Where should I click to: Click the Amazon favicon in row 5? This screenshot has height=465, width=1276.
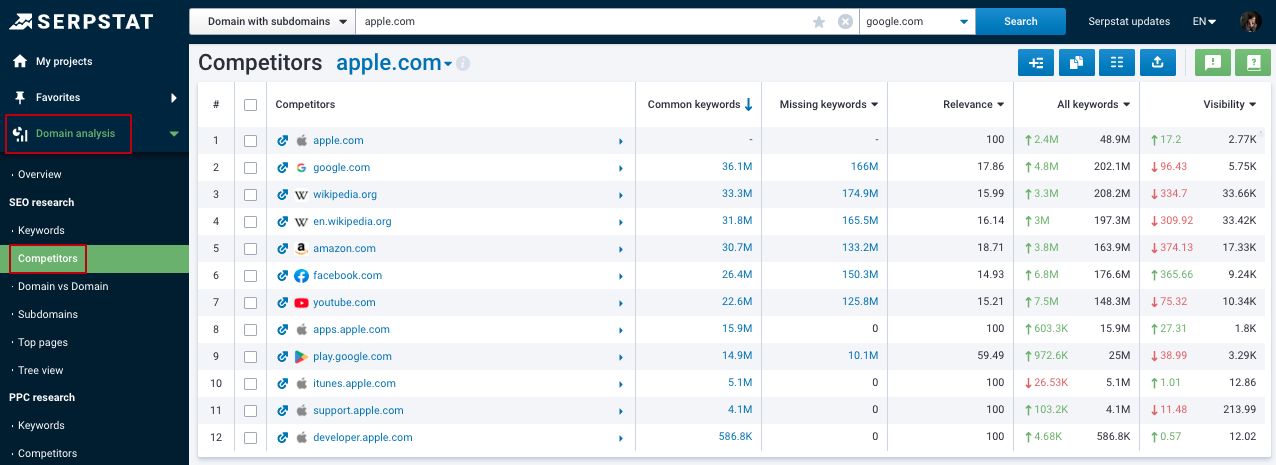coord(301,249)
